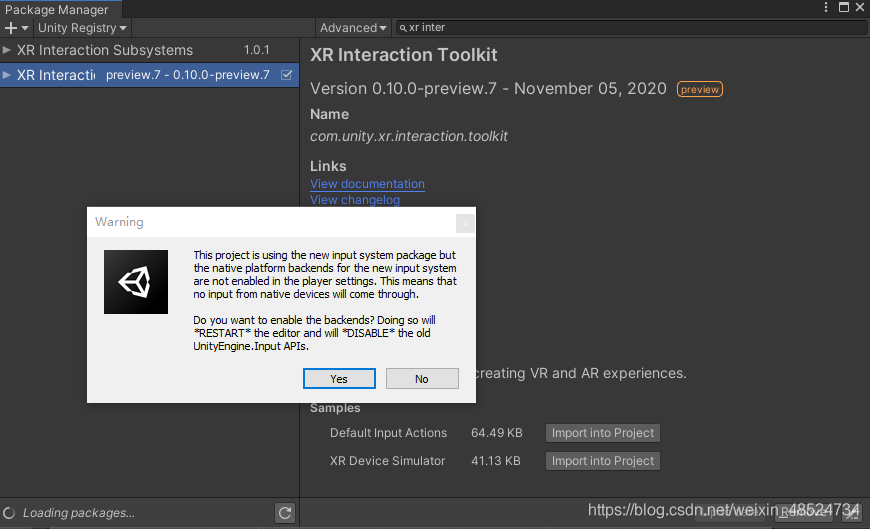This screenshot has height=529, width=870.
Task: Click the Loading packages status text
Action: coord(79,513)
